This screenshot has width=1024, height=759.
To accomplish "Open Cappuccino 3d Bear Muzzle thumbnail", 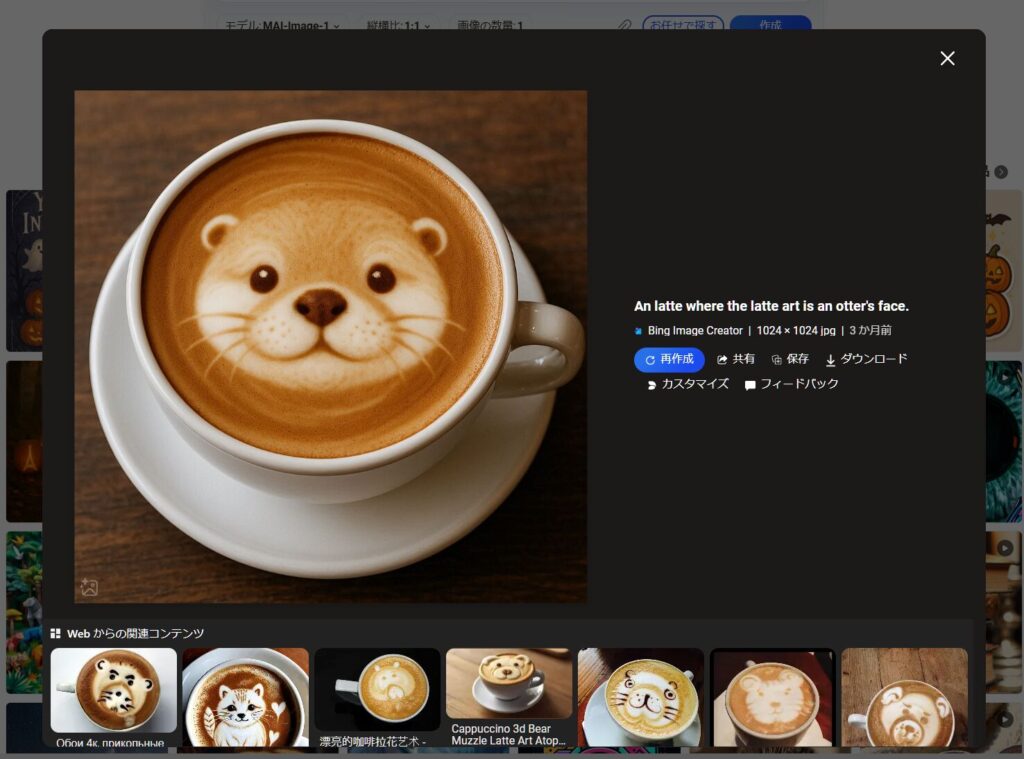I will pos(509,696).
